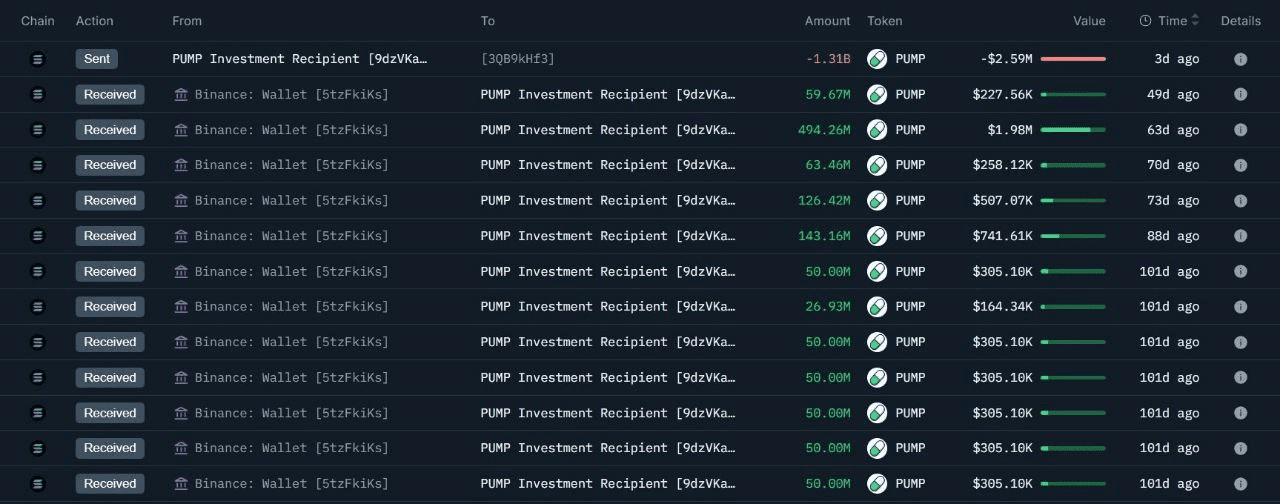Click the time '63d ago'
This screenshot has height=504, width=1280.
coord(1172,130)
